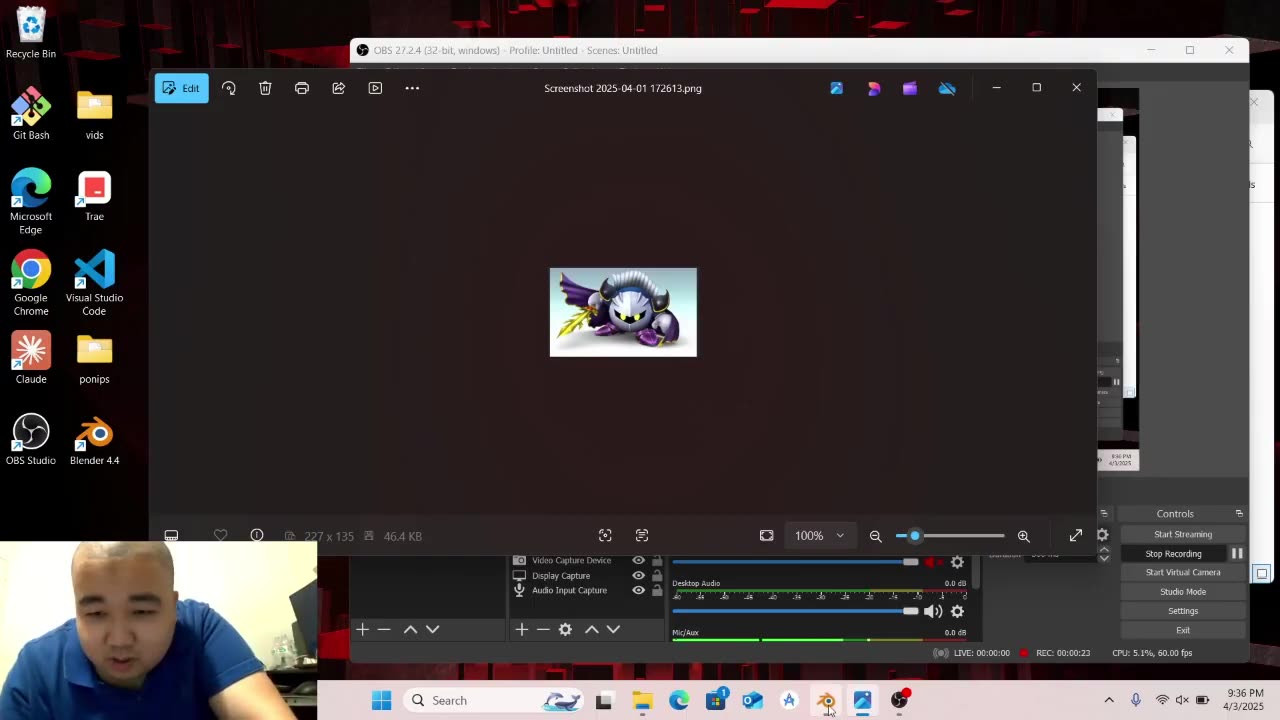
Task: Click the purple app icon in Photos title bar
Action: (910, 88)
